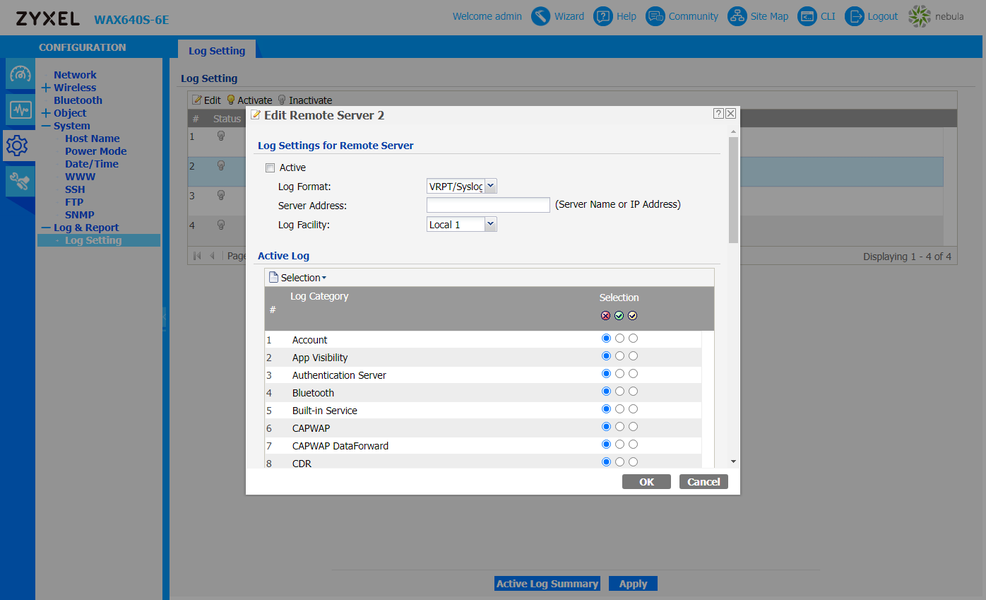Select middle radio button for Account log
The image size is (986, 600).
click(x=619, y=338)
